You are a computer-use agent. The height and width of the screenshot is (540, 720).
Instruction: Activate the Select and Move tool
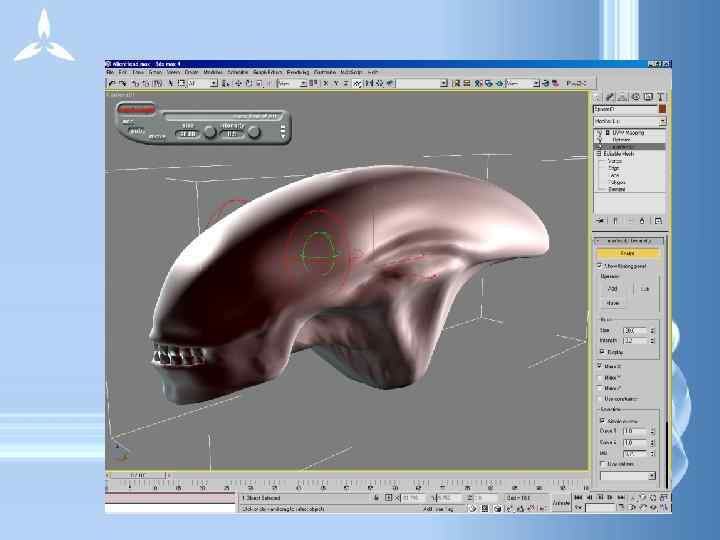tap(238, 84)
